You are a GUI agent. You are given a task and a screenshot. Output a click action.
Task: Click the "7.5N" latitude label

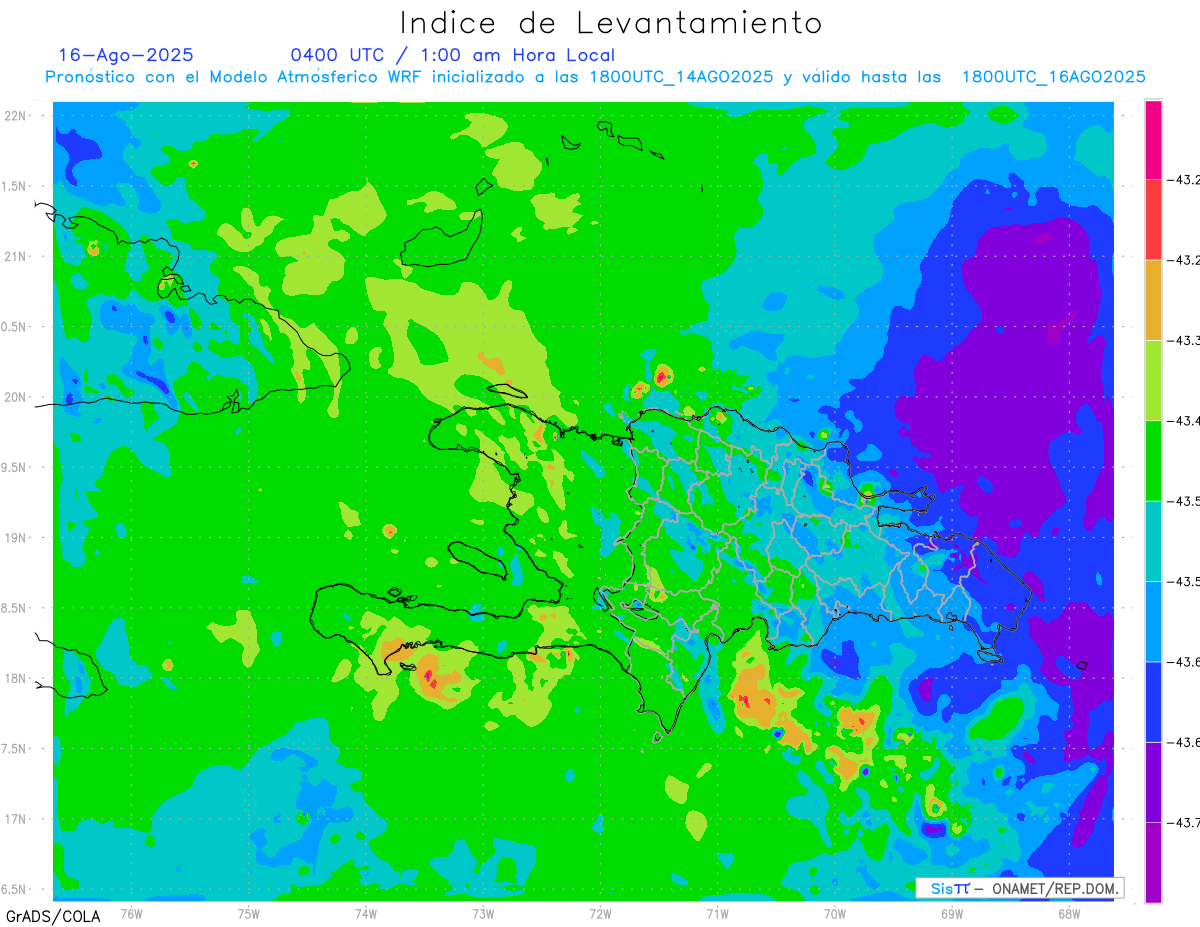pyautogui.click(x=13, y=749)
